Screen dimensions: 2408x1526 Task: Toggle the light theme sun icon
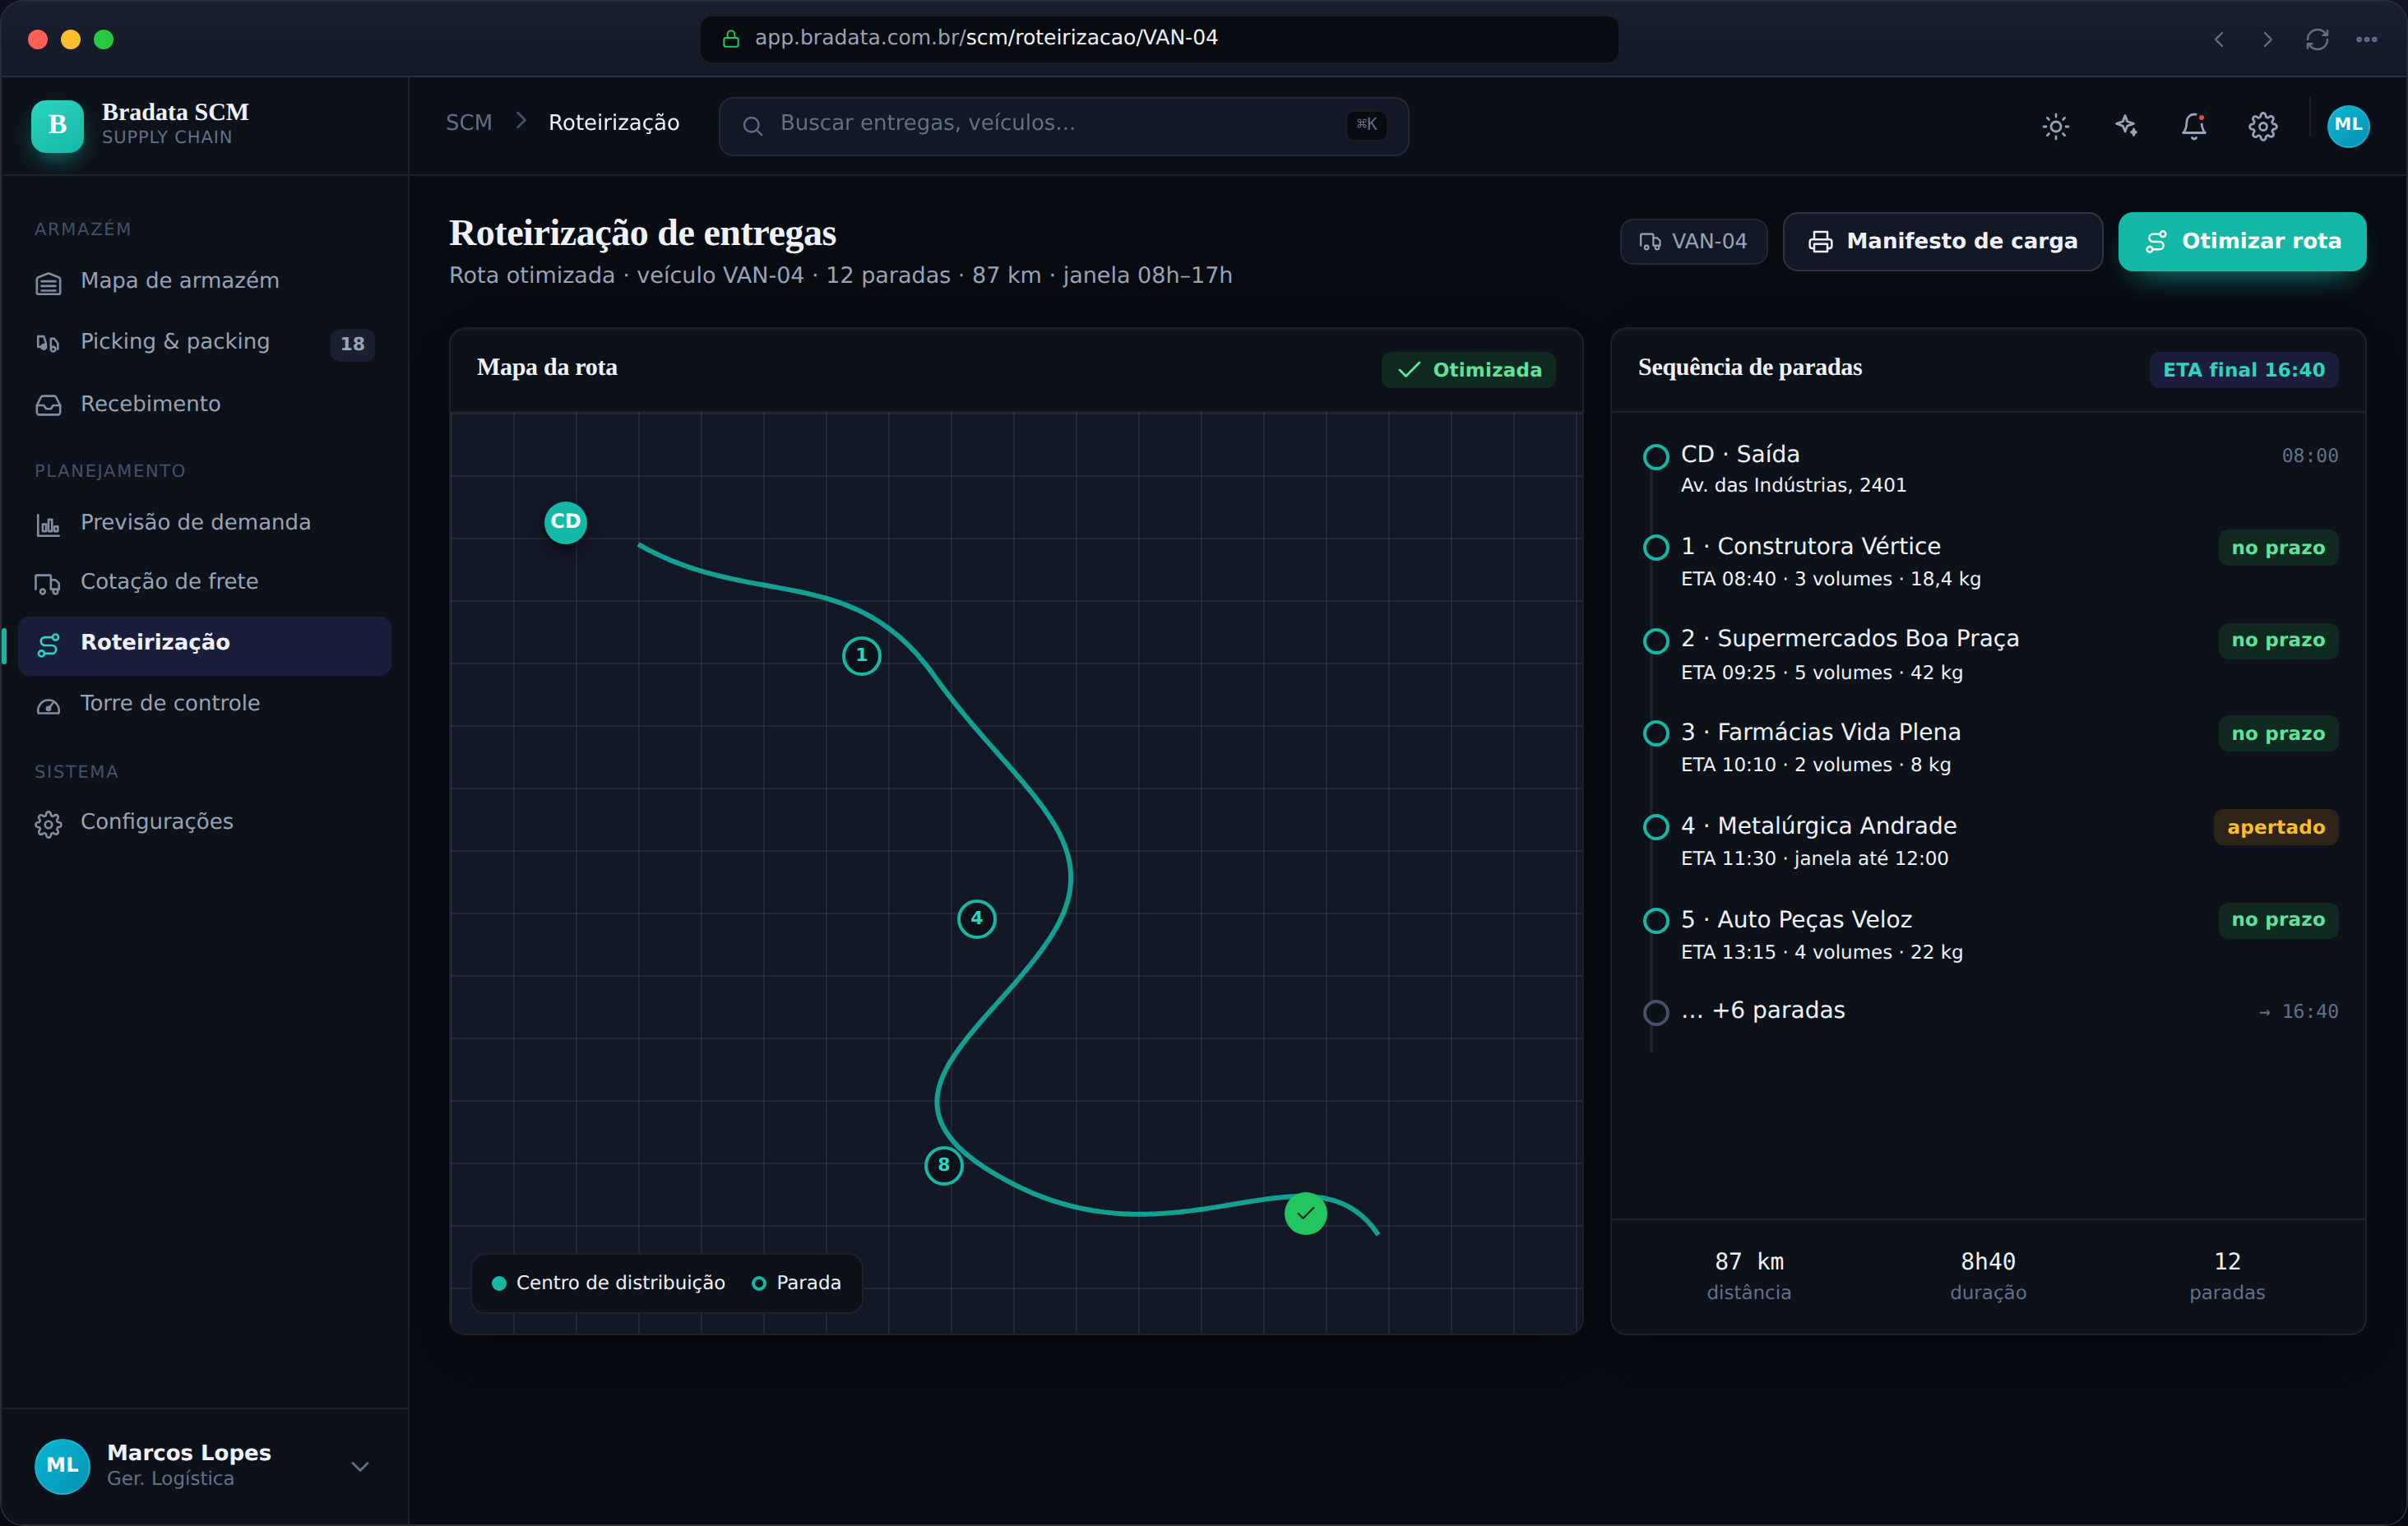[x=2055, y=126]
